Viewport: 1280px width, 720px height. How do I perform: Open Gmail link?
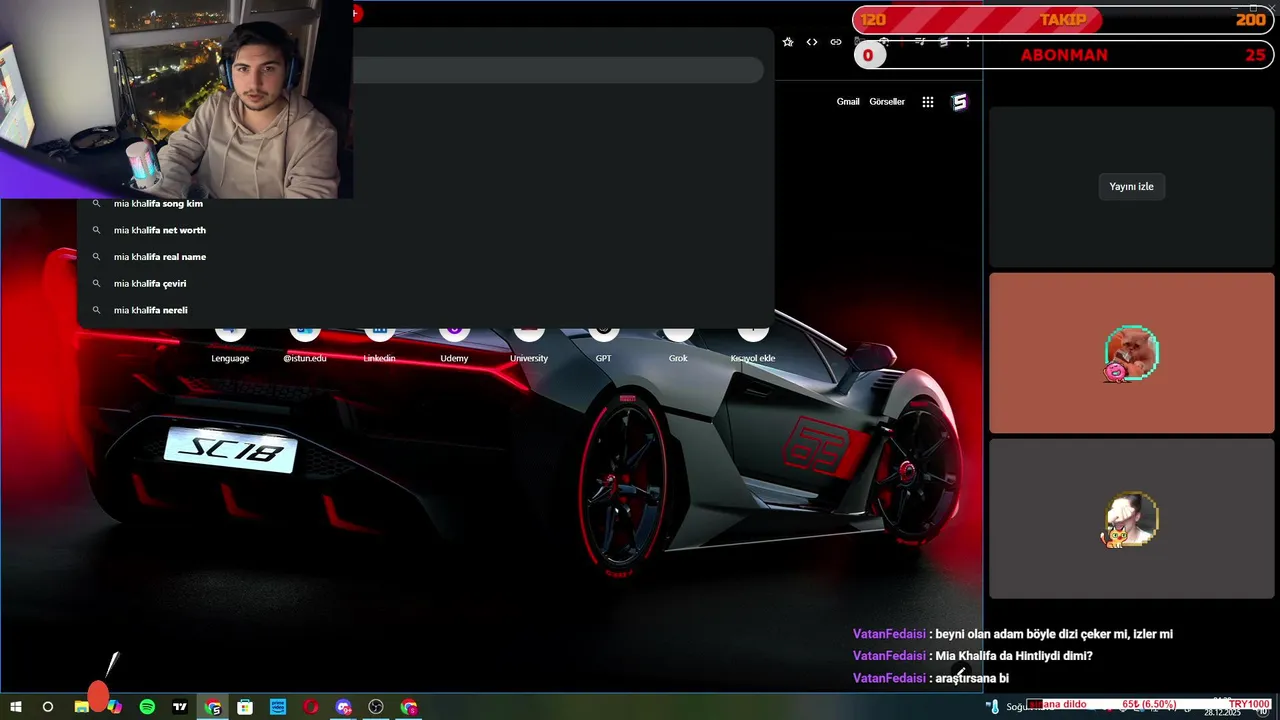tap(848, 102)
